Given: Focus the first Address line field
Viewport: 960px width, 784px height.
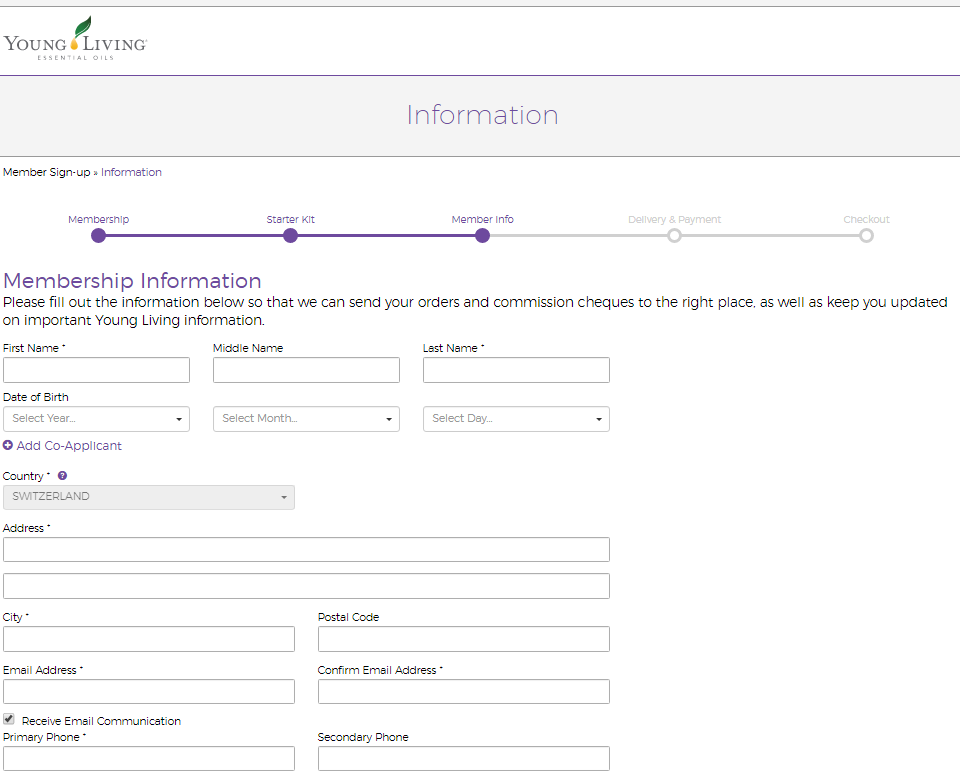Looking at the screenshot, I should tap(306, 550).
